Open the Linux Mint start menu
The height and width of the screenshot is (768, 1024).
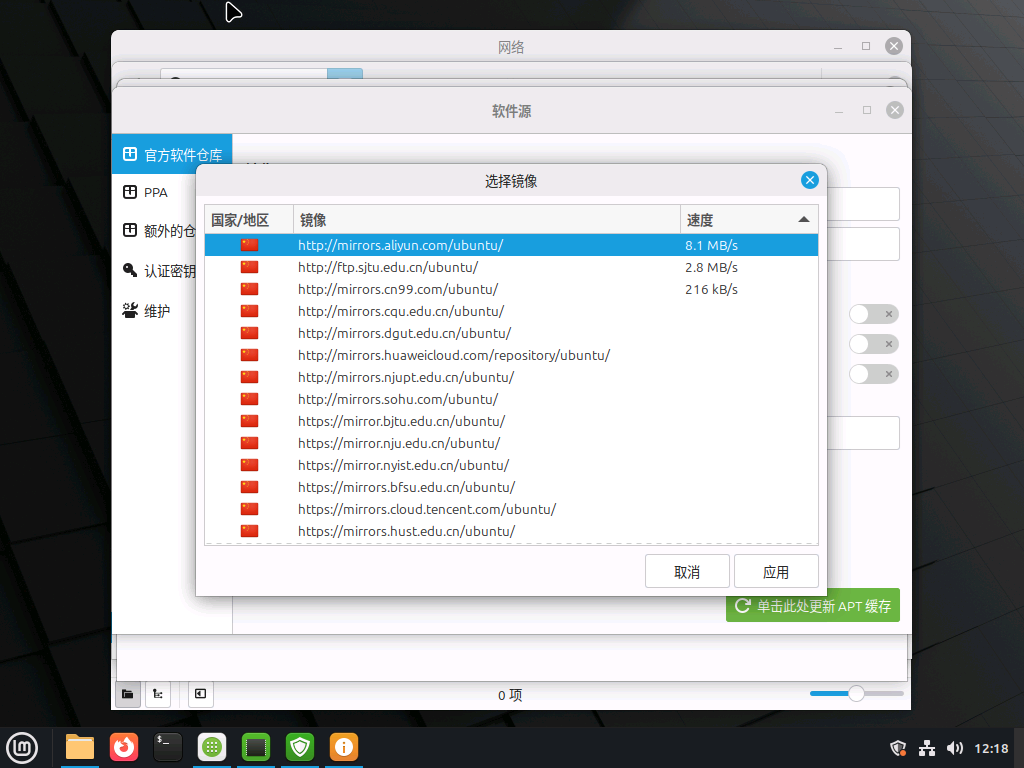[x=22, y=748]
